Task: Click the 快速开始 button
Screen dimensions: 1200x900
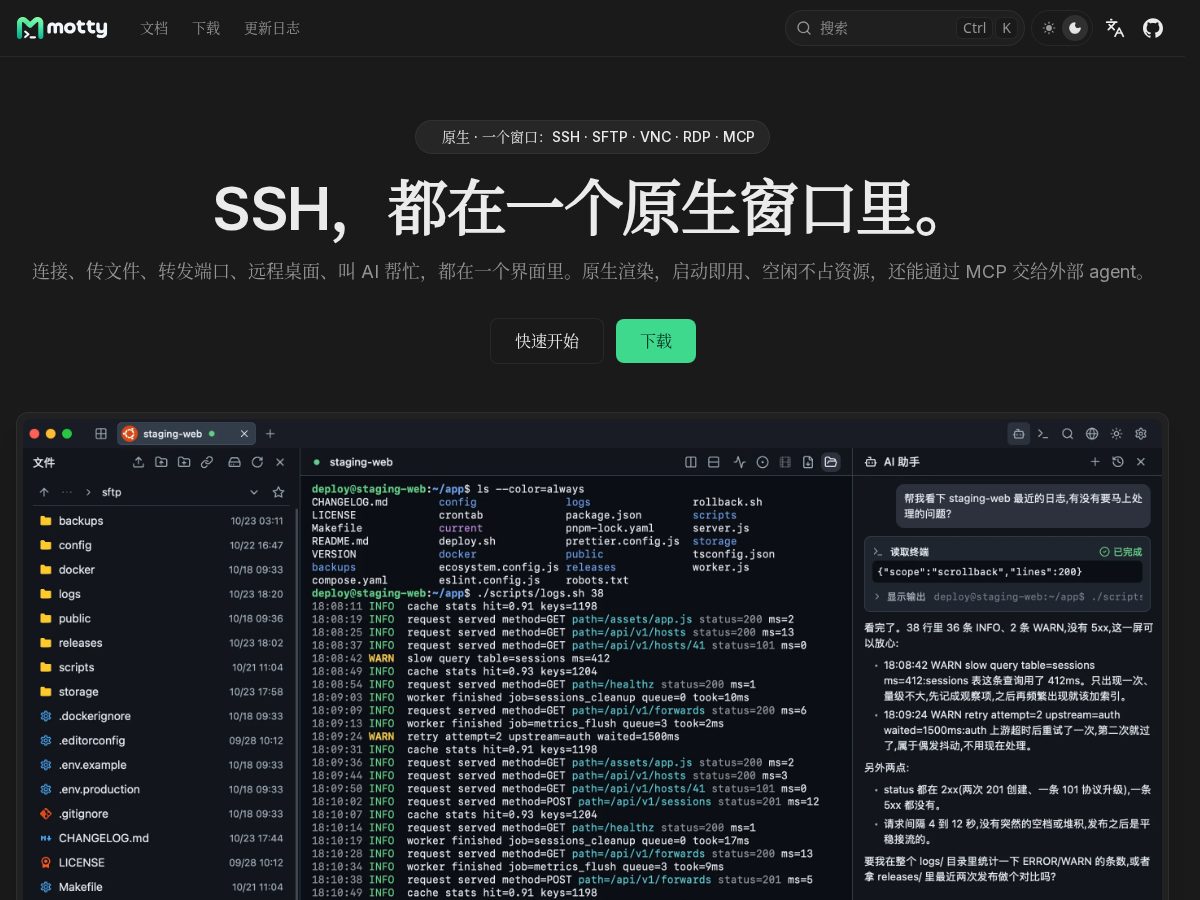Action: (x=547, y=341)
